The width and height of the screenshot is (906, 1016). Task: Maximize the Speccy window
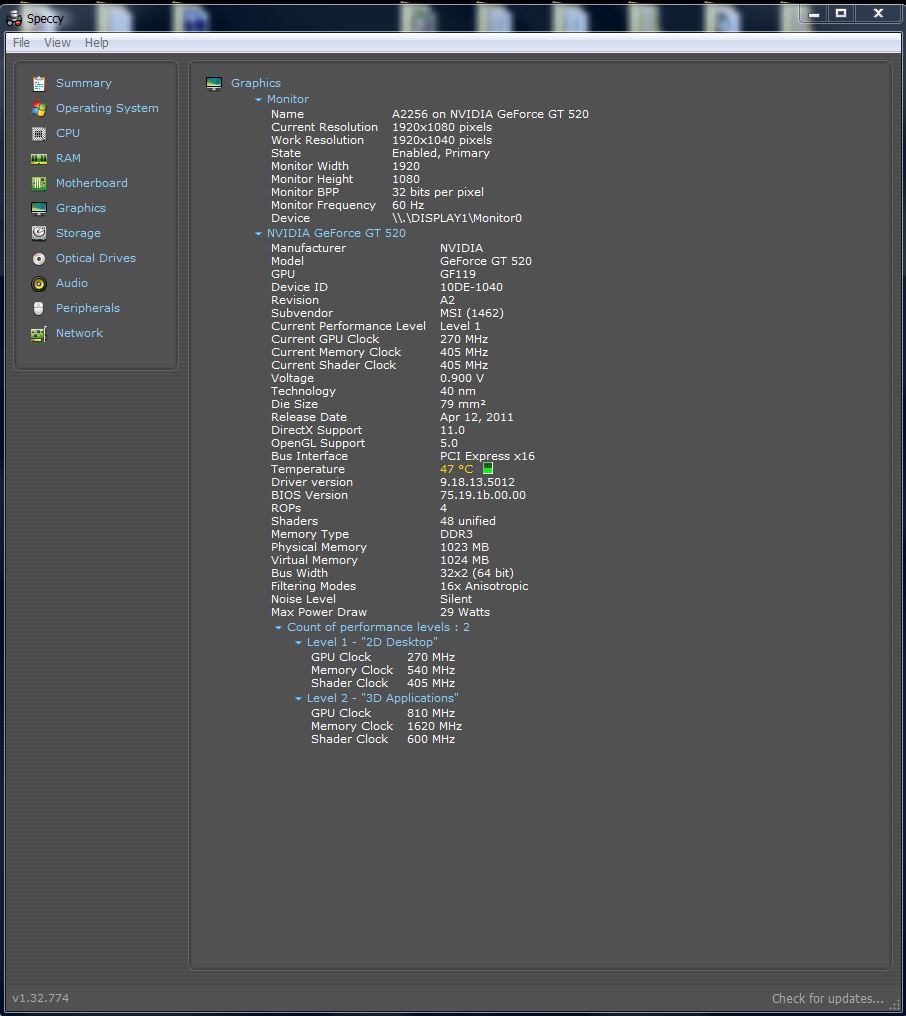coord(841,13)
